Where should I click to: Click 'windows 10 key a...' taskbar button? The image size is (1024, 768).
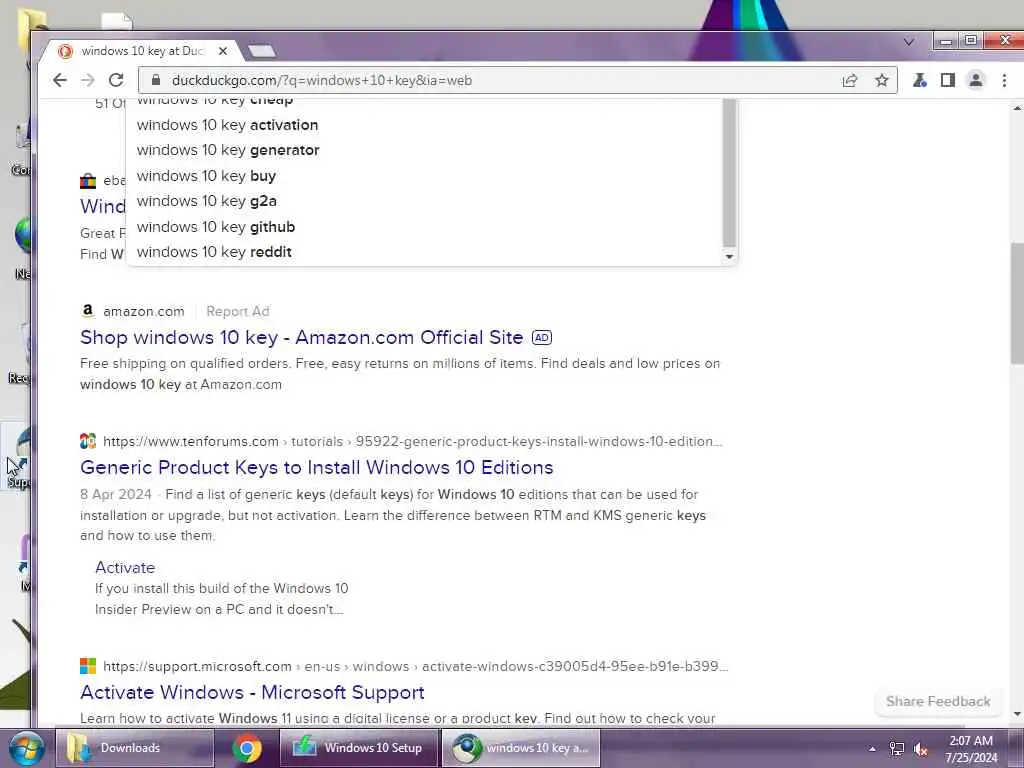click(521, 748)
